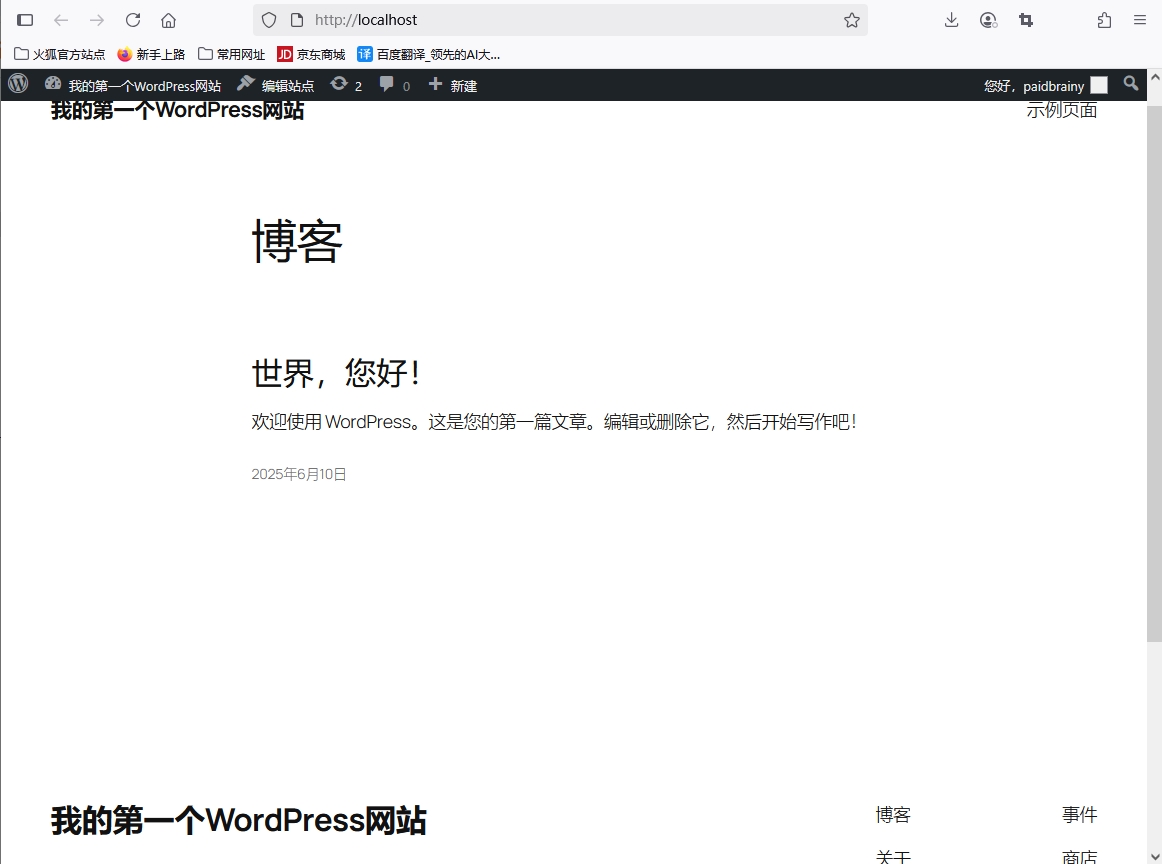Open the footer 事件 link

coord(1080,815)
